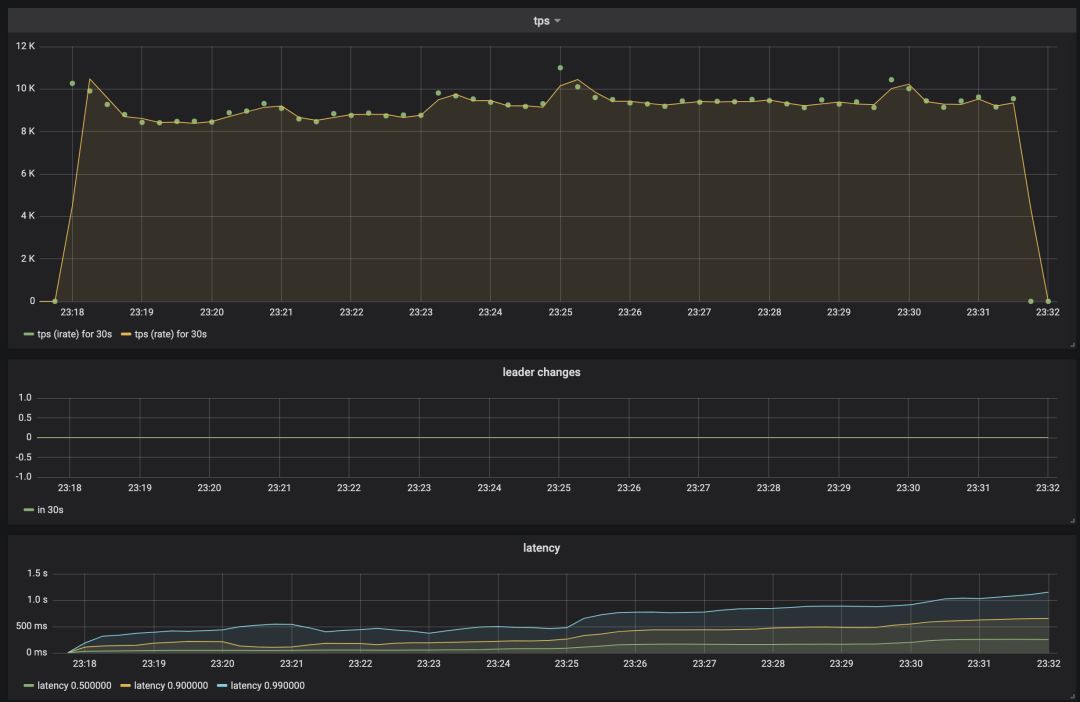Isolate the latency 0.500000 series label

pyautogui.click(x=75, y=686)
